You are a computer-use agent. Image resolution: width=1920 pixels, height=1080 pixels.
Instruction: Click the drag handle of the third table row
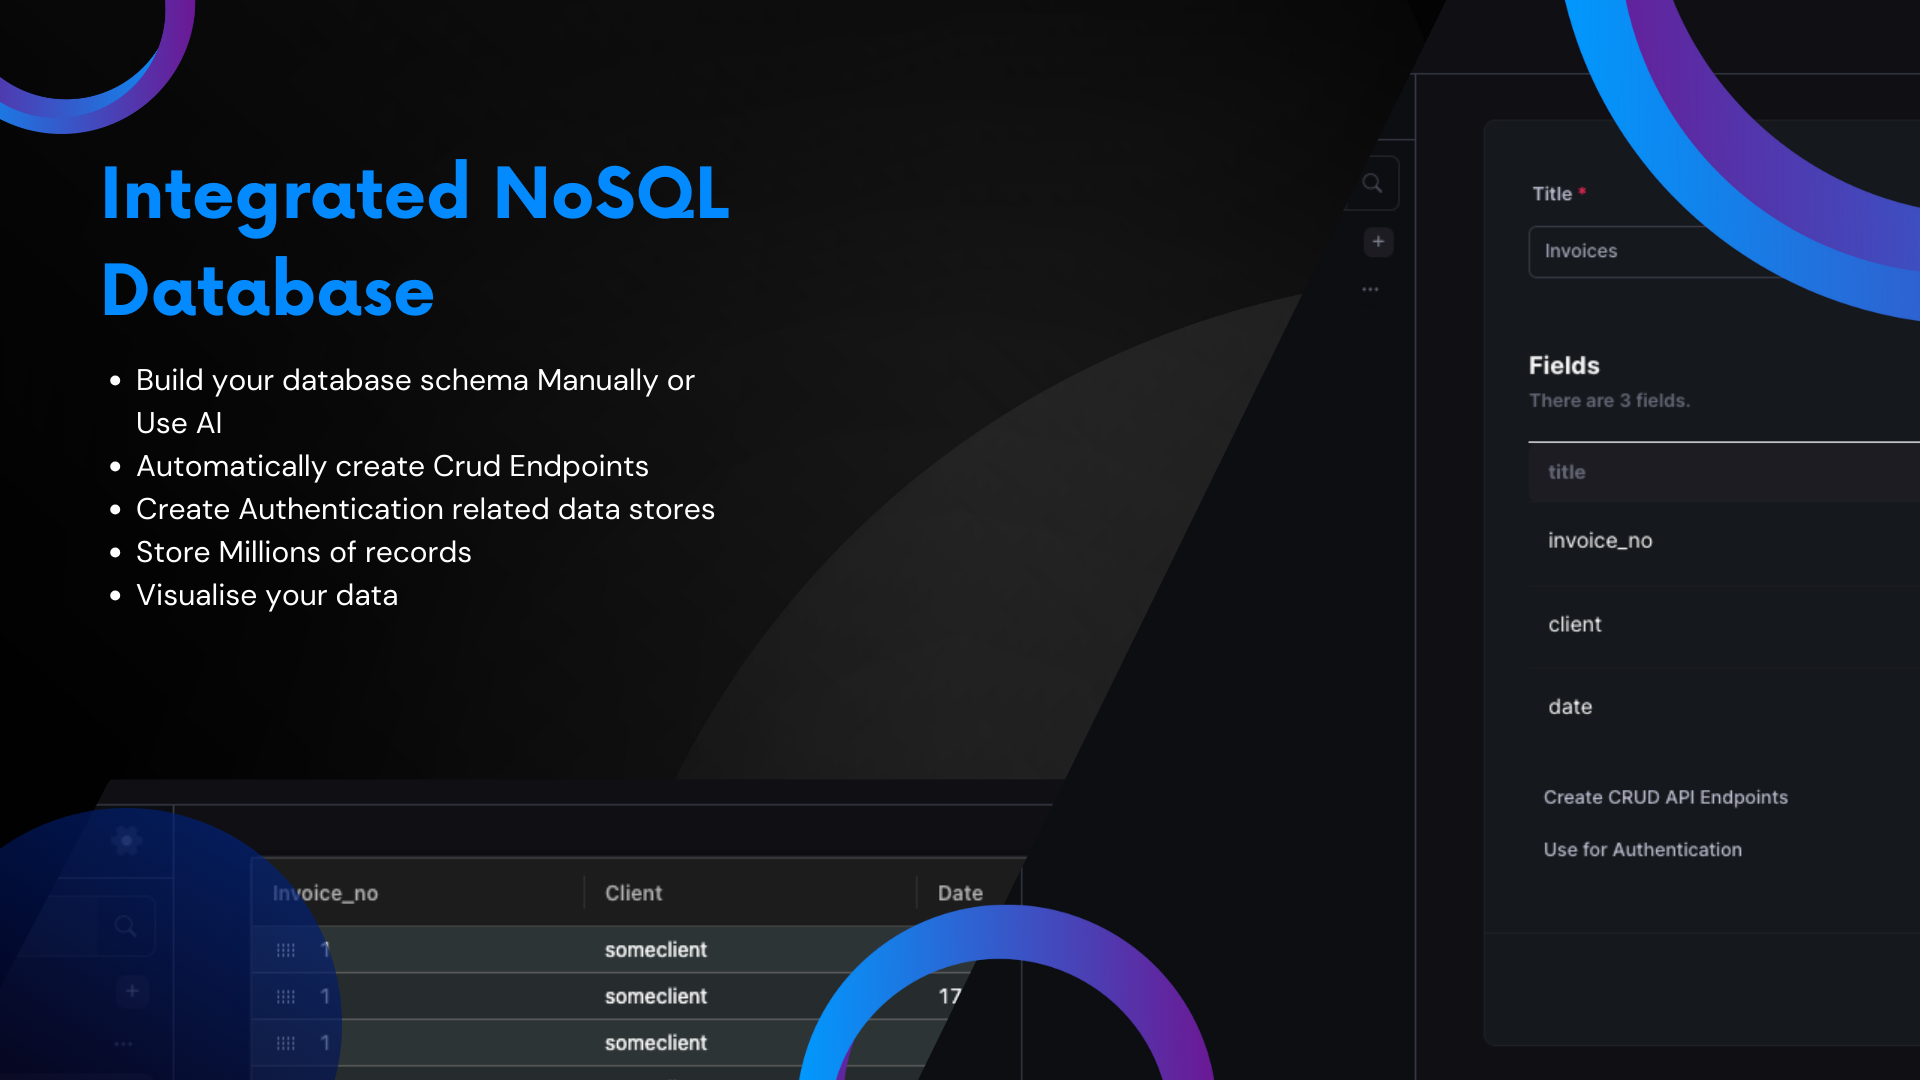point(286,1043)
